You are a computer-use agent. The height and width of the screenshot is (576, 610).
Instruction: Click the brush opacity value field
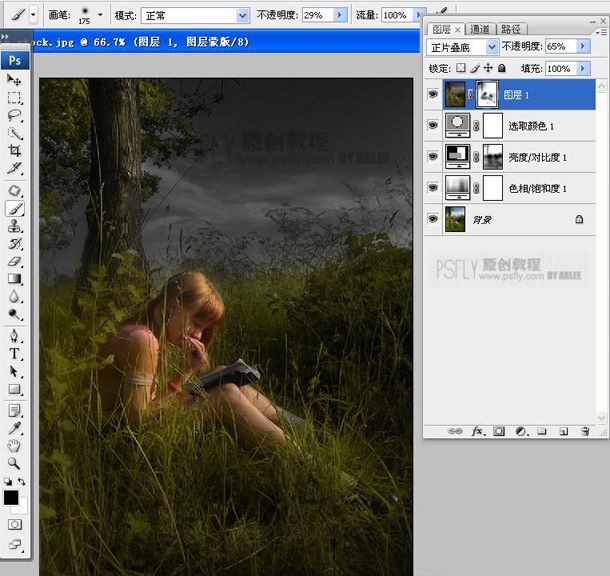(x=317, y=15)
